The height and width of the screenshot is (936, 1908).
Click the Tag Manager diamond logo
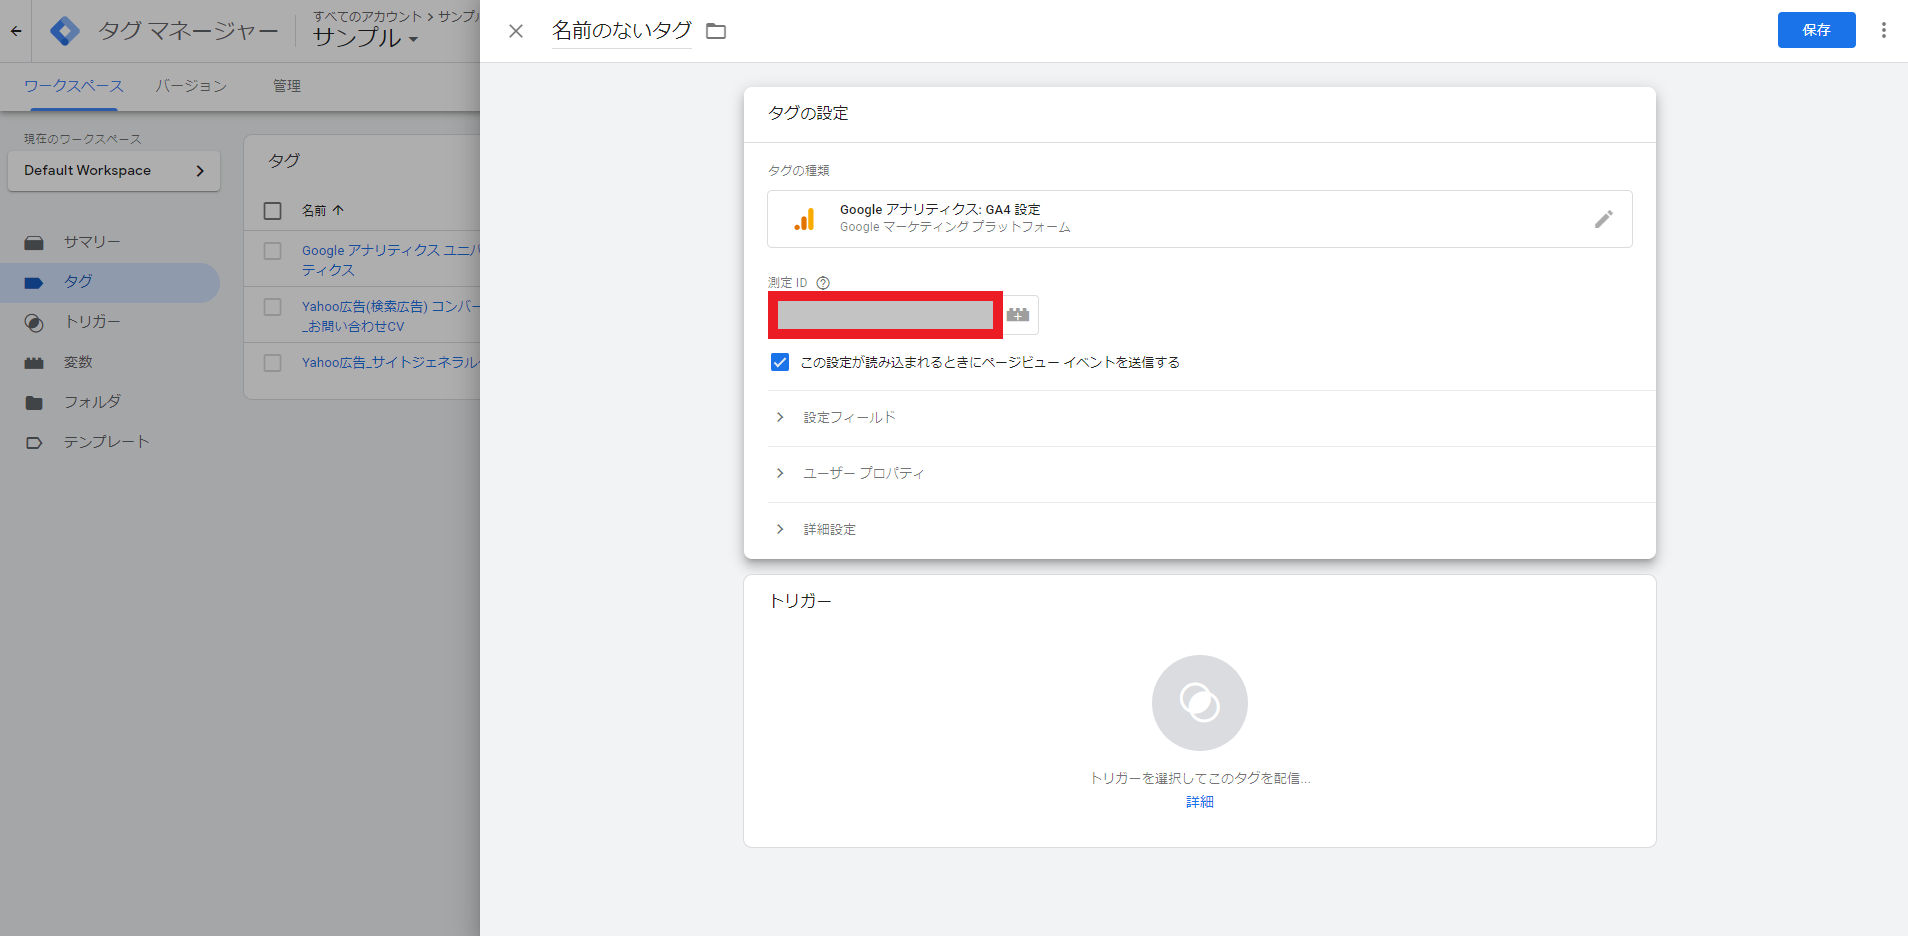[x=65, y=31]
